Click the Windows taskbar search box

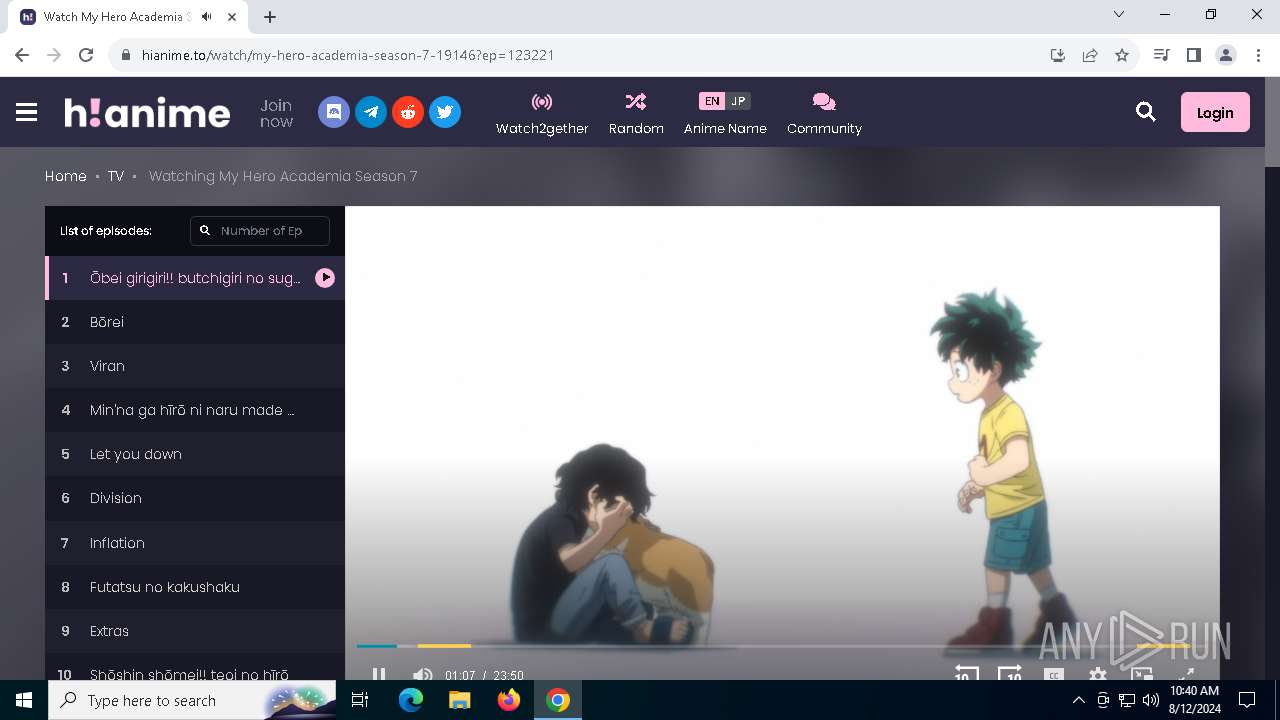pos(193,700)
